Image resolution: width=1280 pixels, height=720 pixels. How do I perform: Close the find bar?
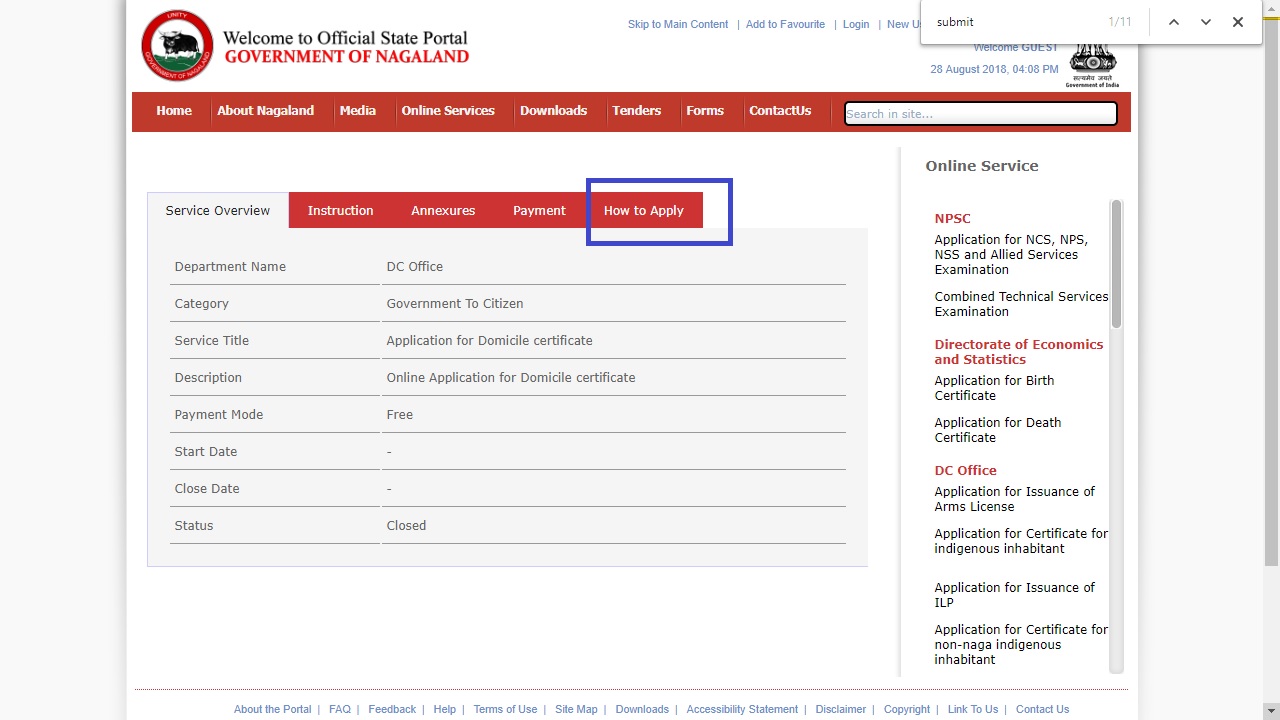[x=1237, y=21]
